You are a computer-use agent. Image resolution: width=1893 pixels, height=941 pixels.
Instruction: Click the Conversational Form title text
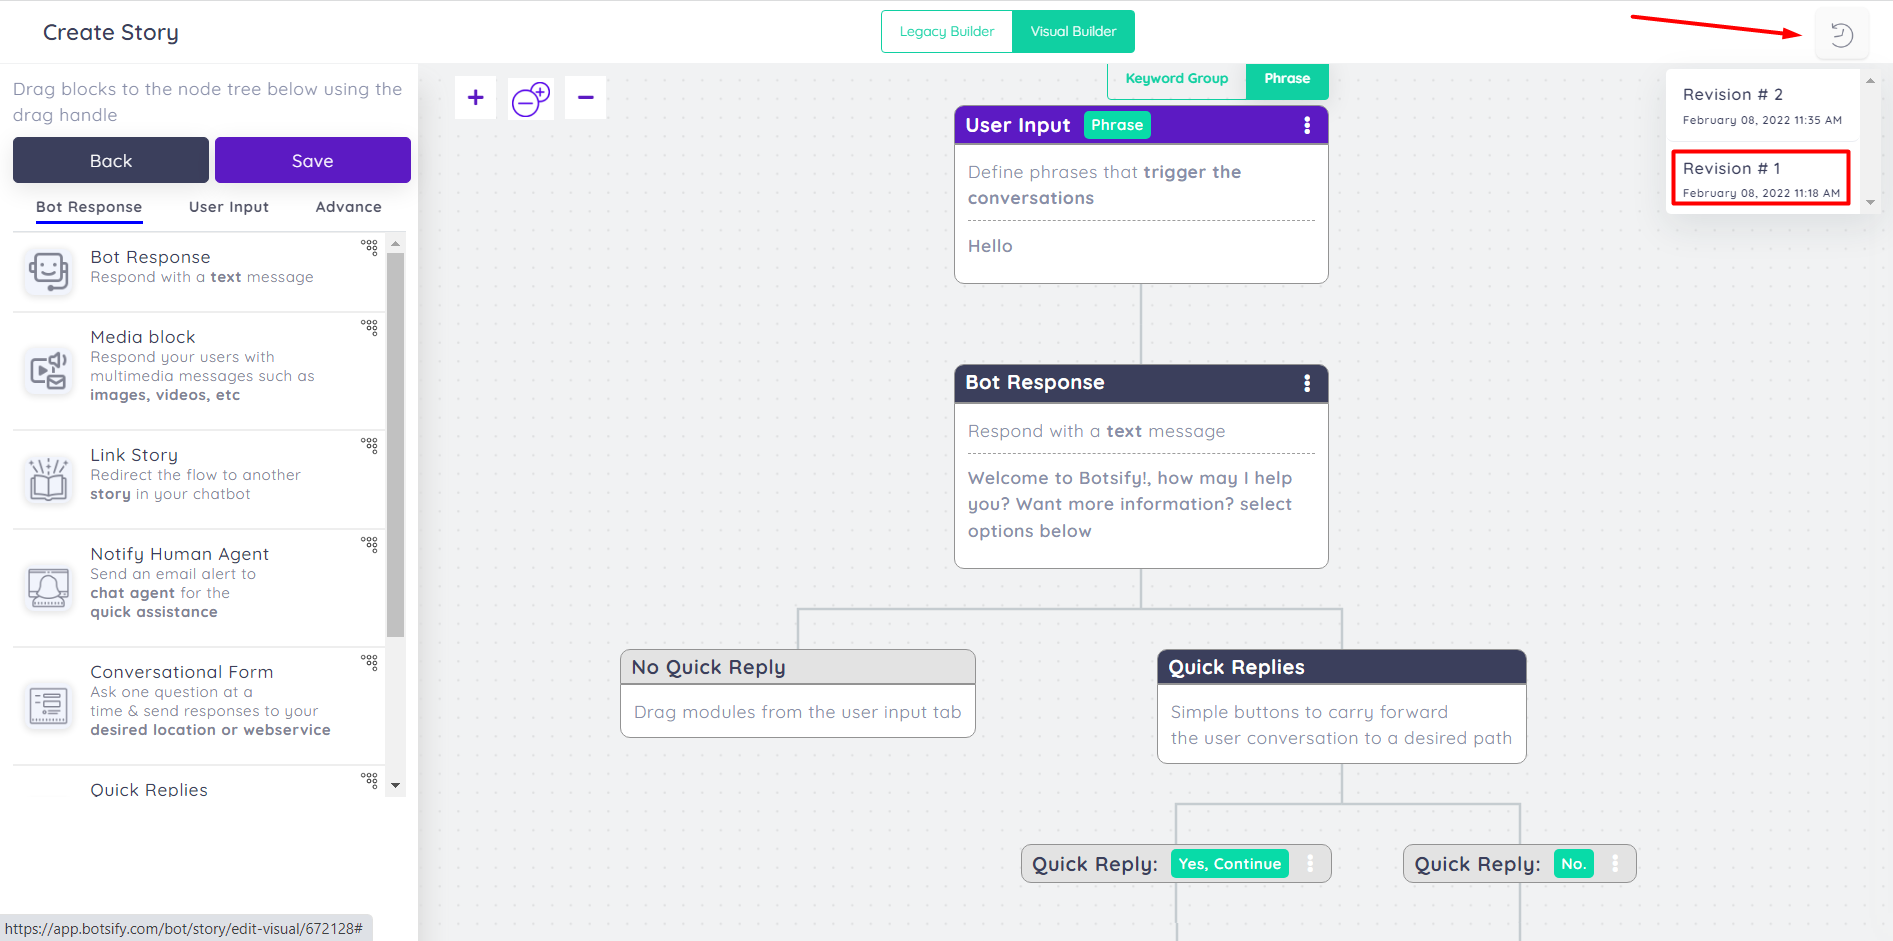[x=181, y=672]
